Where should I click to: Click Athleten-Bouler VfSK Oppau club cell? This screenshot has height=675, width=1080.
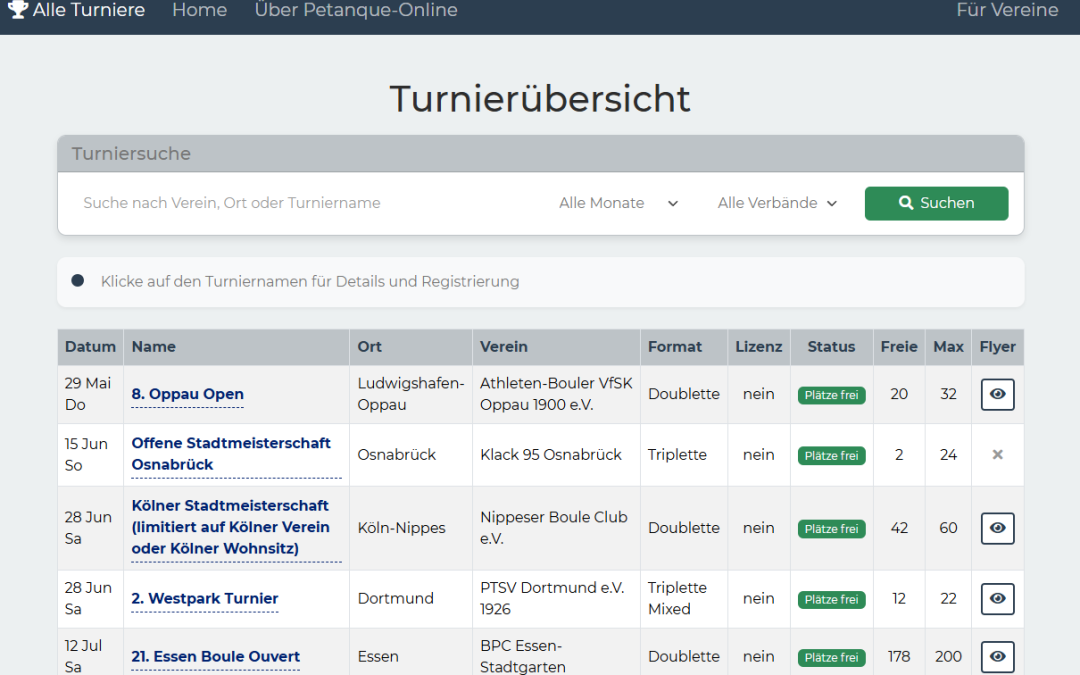pos(556,394)
